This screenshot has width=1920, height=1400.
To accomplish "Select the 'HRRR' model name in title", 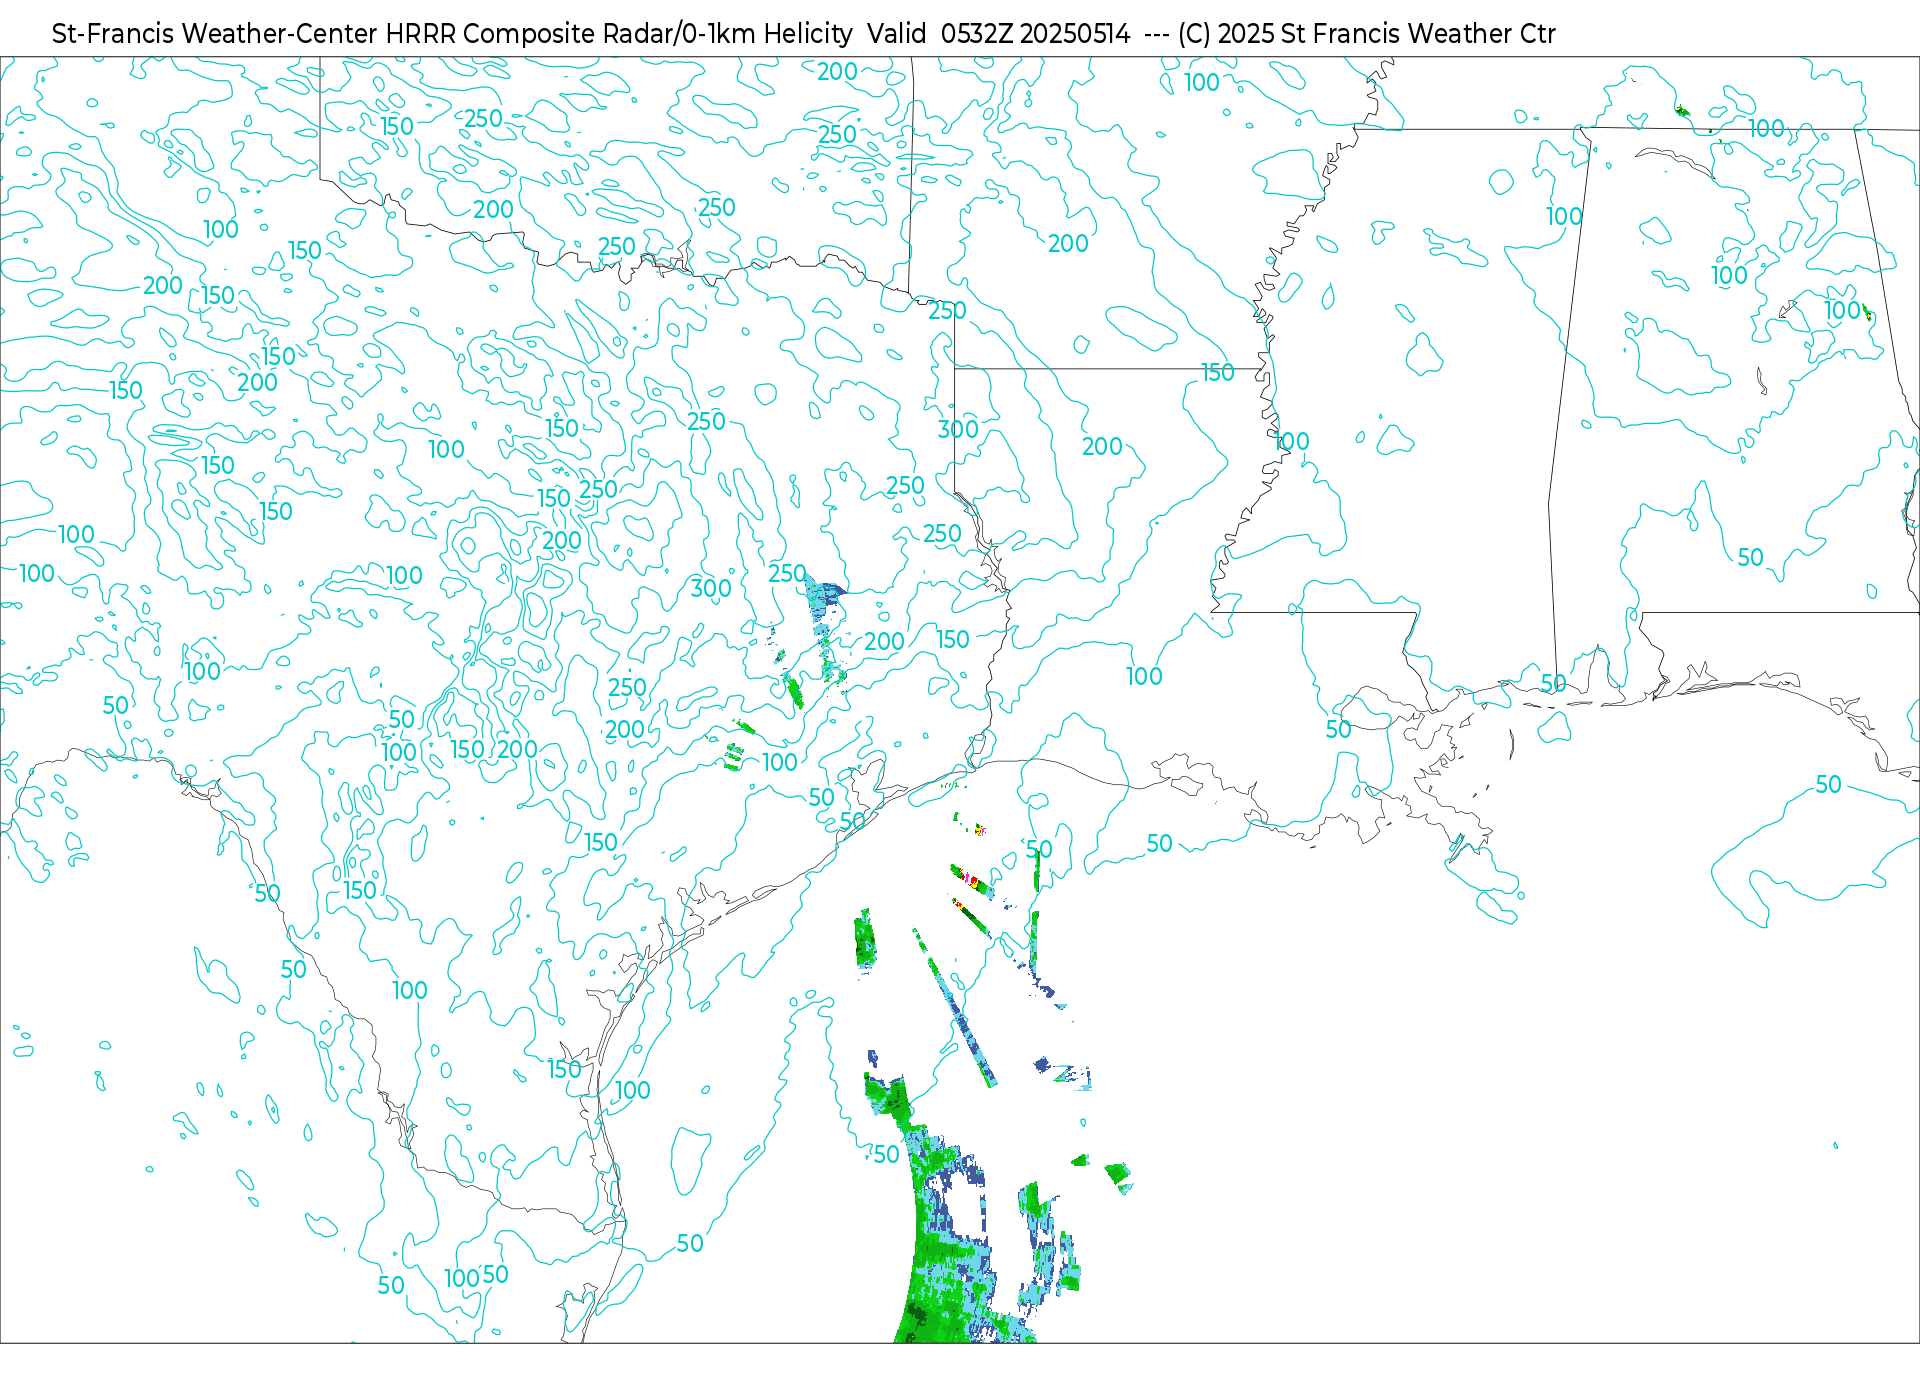I will [x=421, y=34].
